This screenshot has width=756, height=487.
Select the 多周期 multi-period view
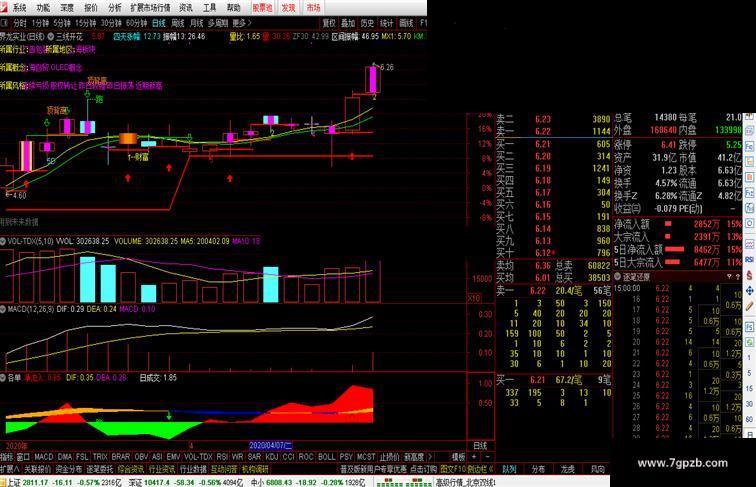tap(218, 23)
